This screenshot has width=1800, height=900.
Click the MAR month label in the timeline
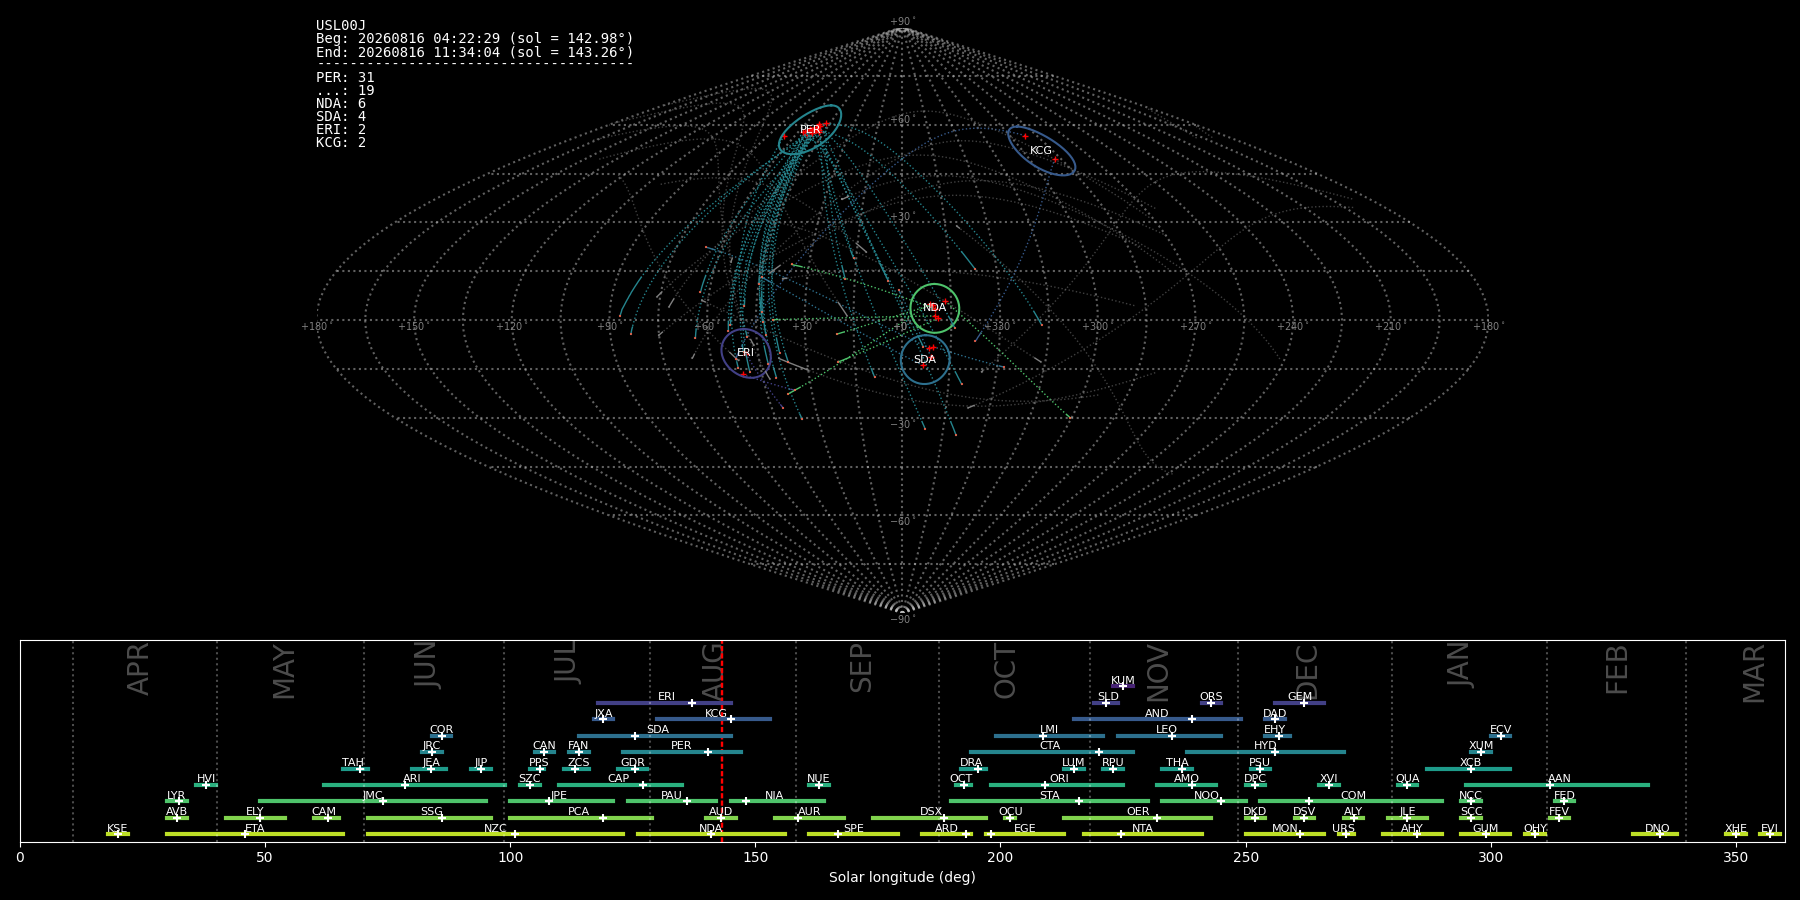[x=1755, y=674]
